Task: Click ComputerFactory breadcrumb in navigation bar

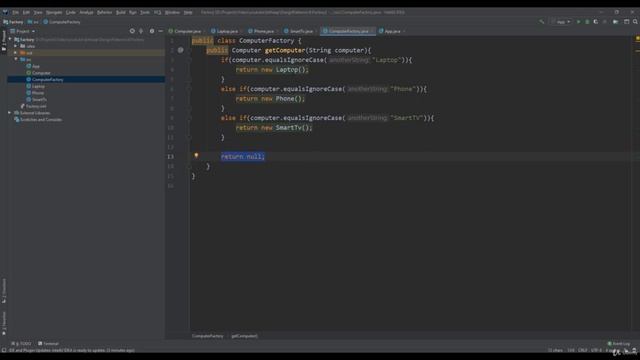Action: (x=62, y=22)
